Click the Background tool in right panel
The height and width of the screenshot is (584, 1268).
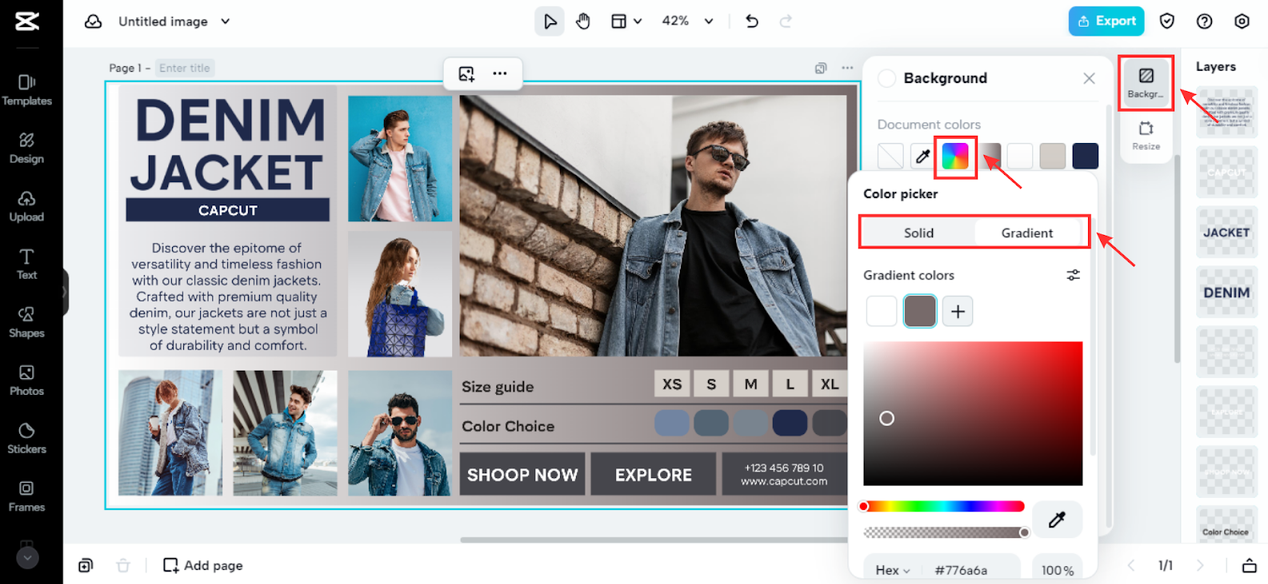tap(1146, 83)
